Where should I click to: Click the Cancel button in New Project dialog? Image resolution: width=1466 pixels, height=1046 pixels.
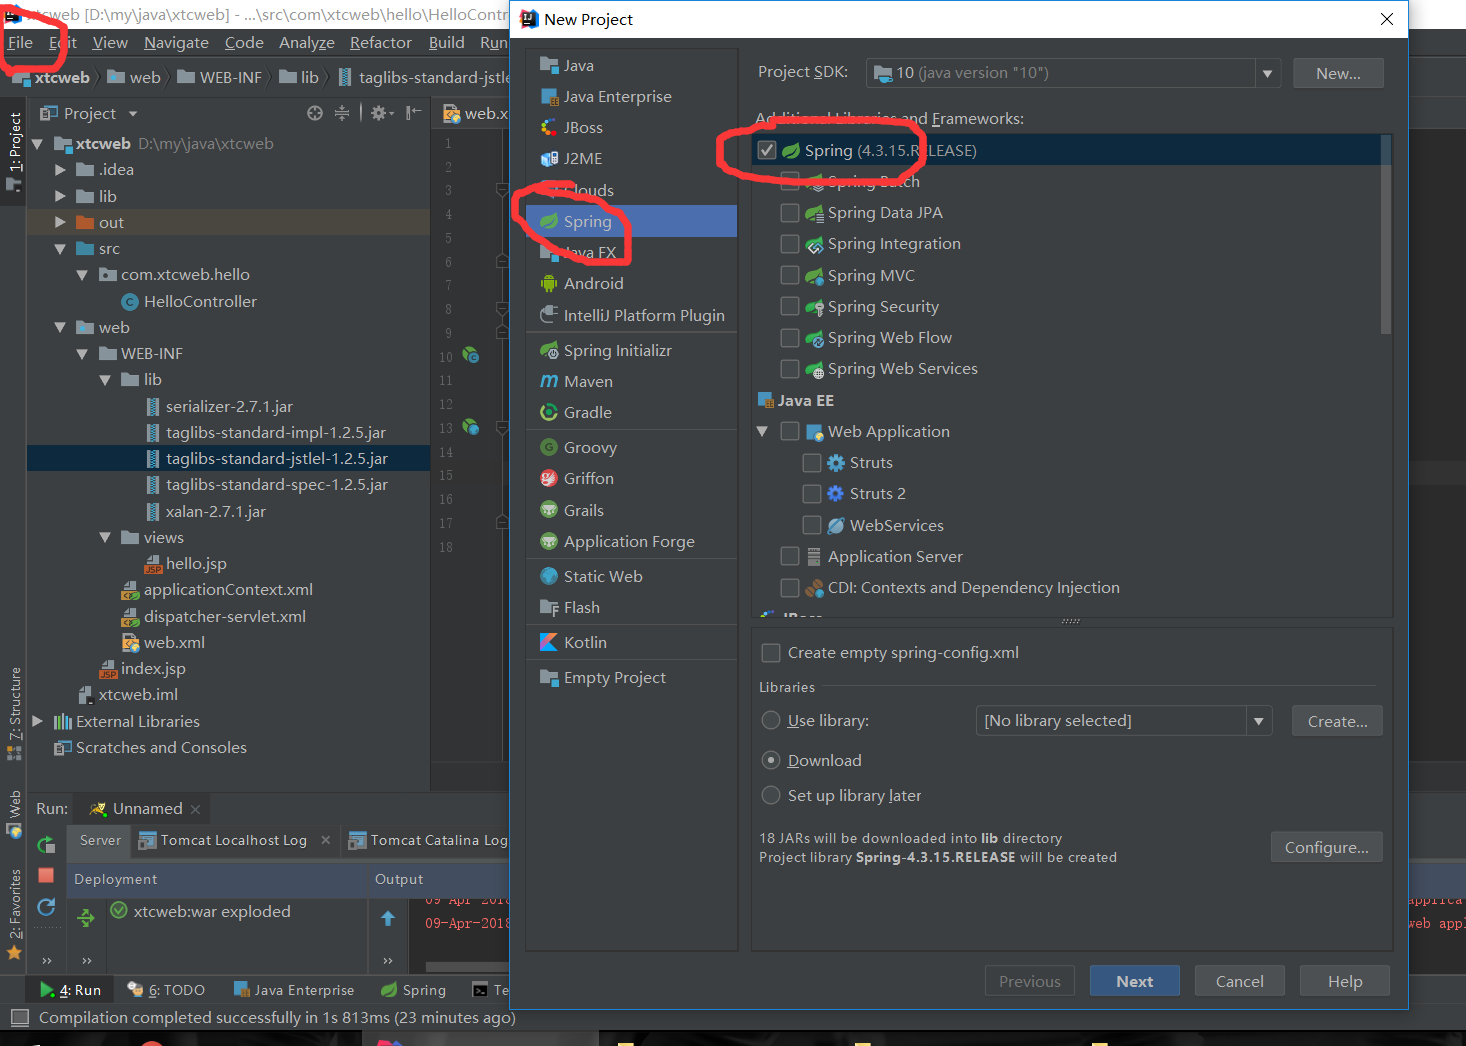[x=1239, y=981]
